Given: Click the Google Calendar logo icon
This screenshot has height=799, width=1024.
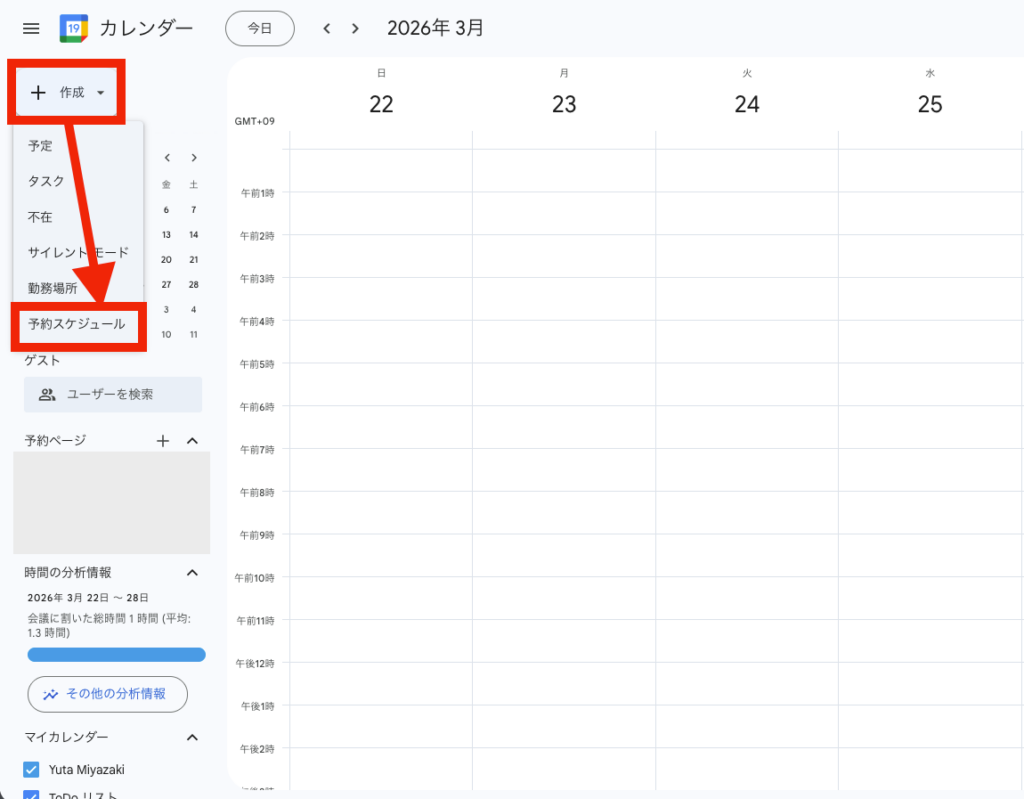Looking at the screenshot, I should [73, 29].
